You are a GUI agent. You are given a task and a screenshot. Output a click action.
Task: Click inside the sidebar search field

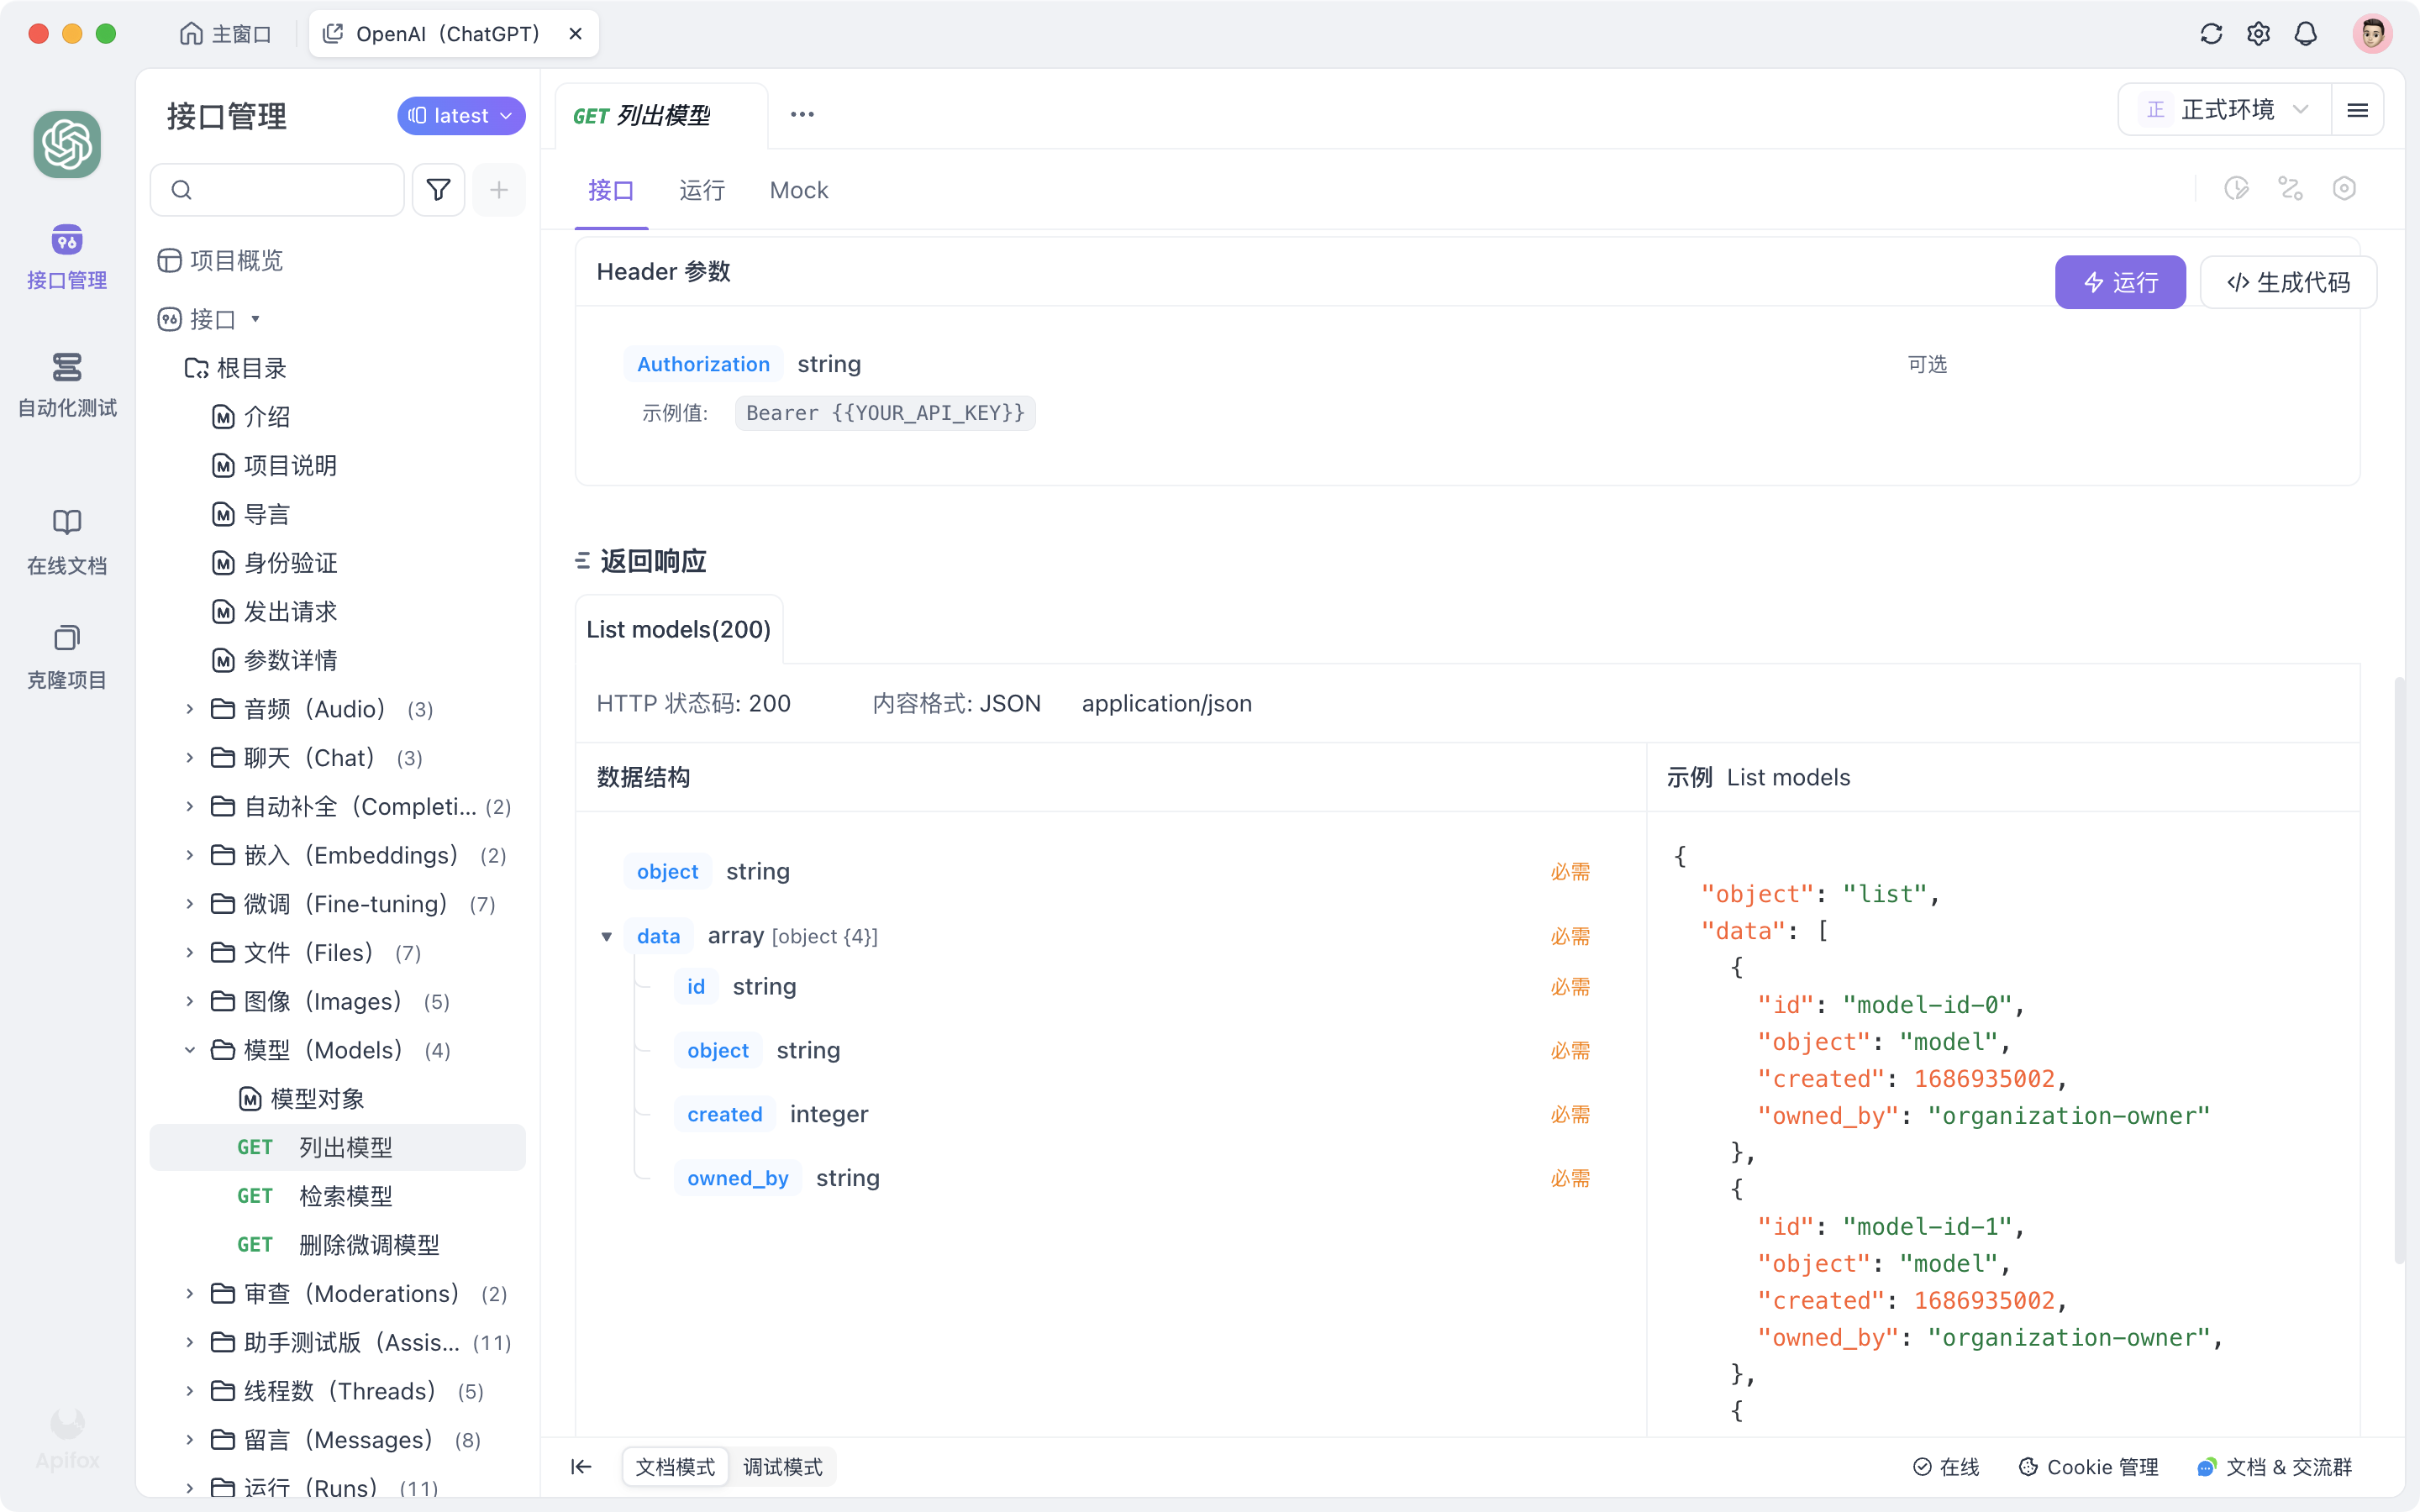tap(277, 189)
